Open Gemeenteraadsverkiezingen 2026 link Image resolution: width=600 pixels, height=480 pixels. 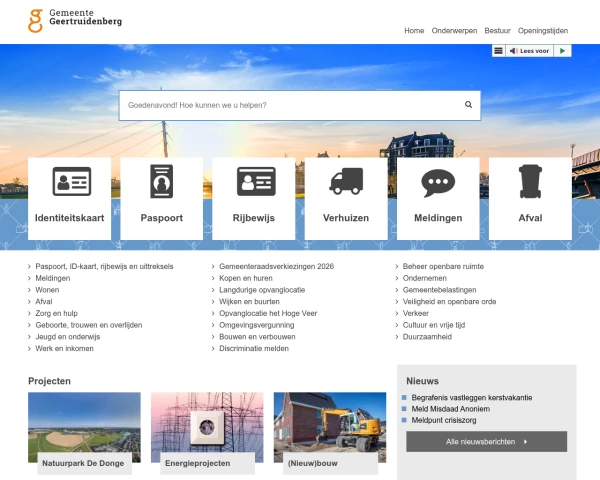(276, 266)
